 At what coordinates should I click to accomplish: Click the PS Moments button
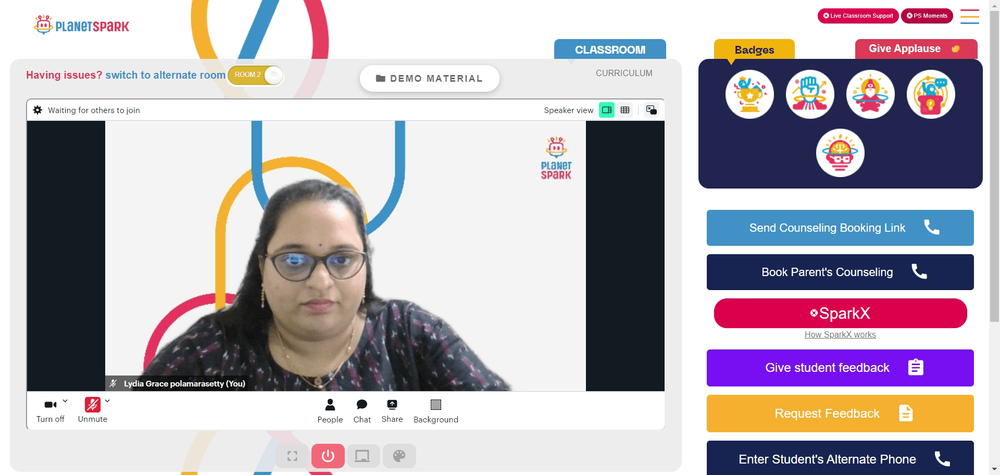coord(927,16)
